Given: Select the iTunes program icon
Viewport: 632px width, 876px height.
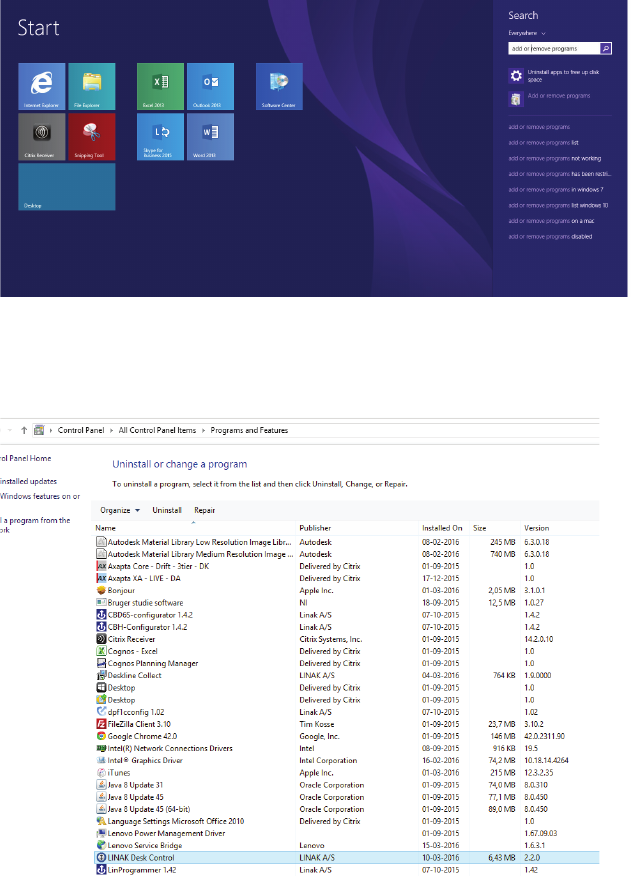Looking at the screenshot, I should click(x=101, y=773).
